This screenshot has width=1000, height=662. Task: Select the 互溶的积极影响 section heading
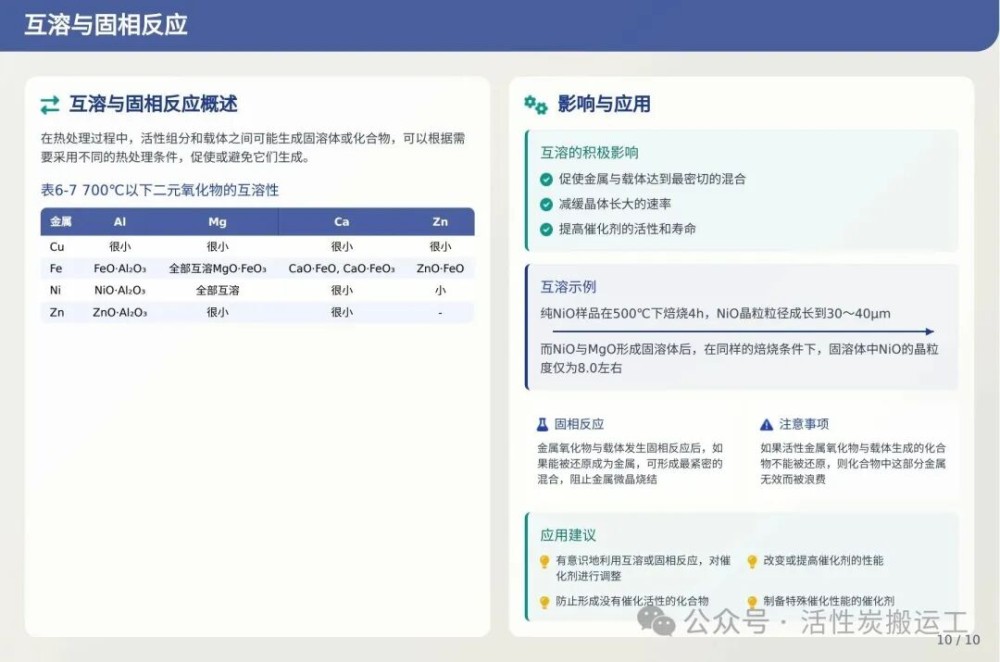click(589, 153)
